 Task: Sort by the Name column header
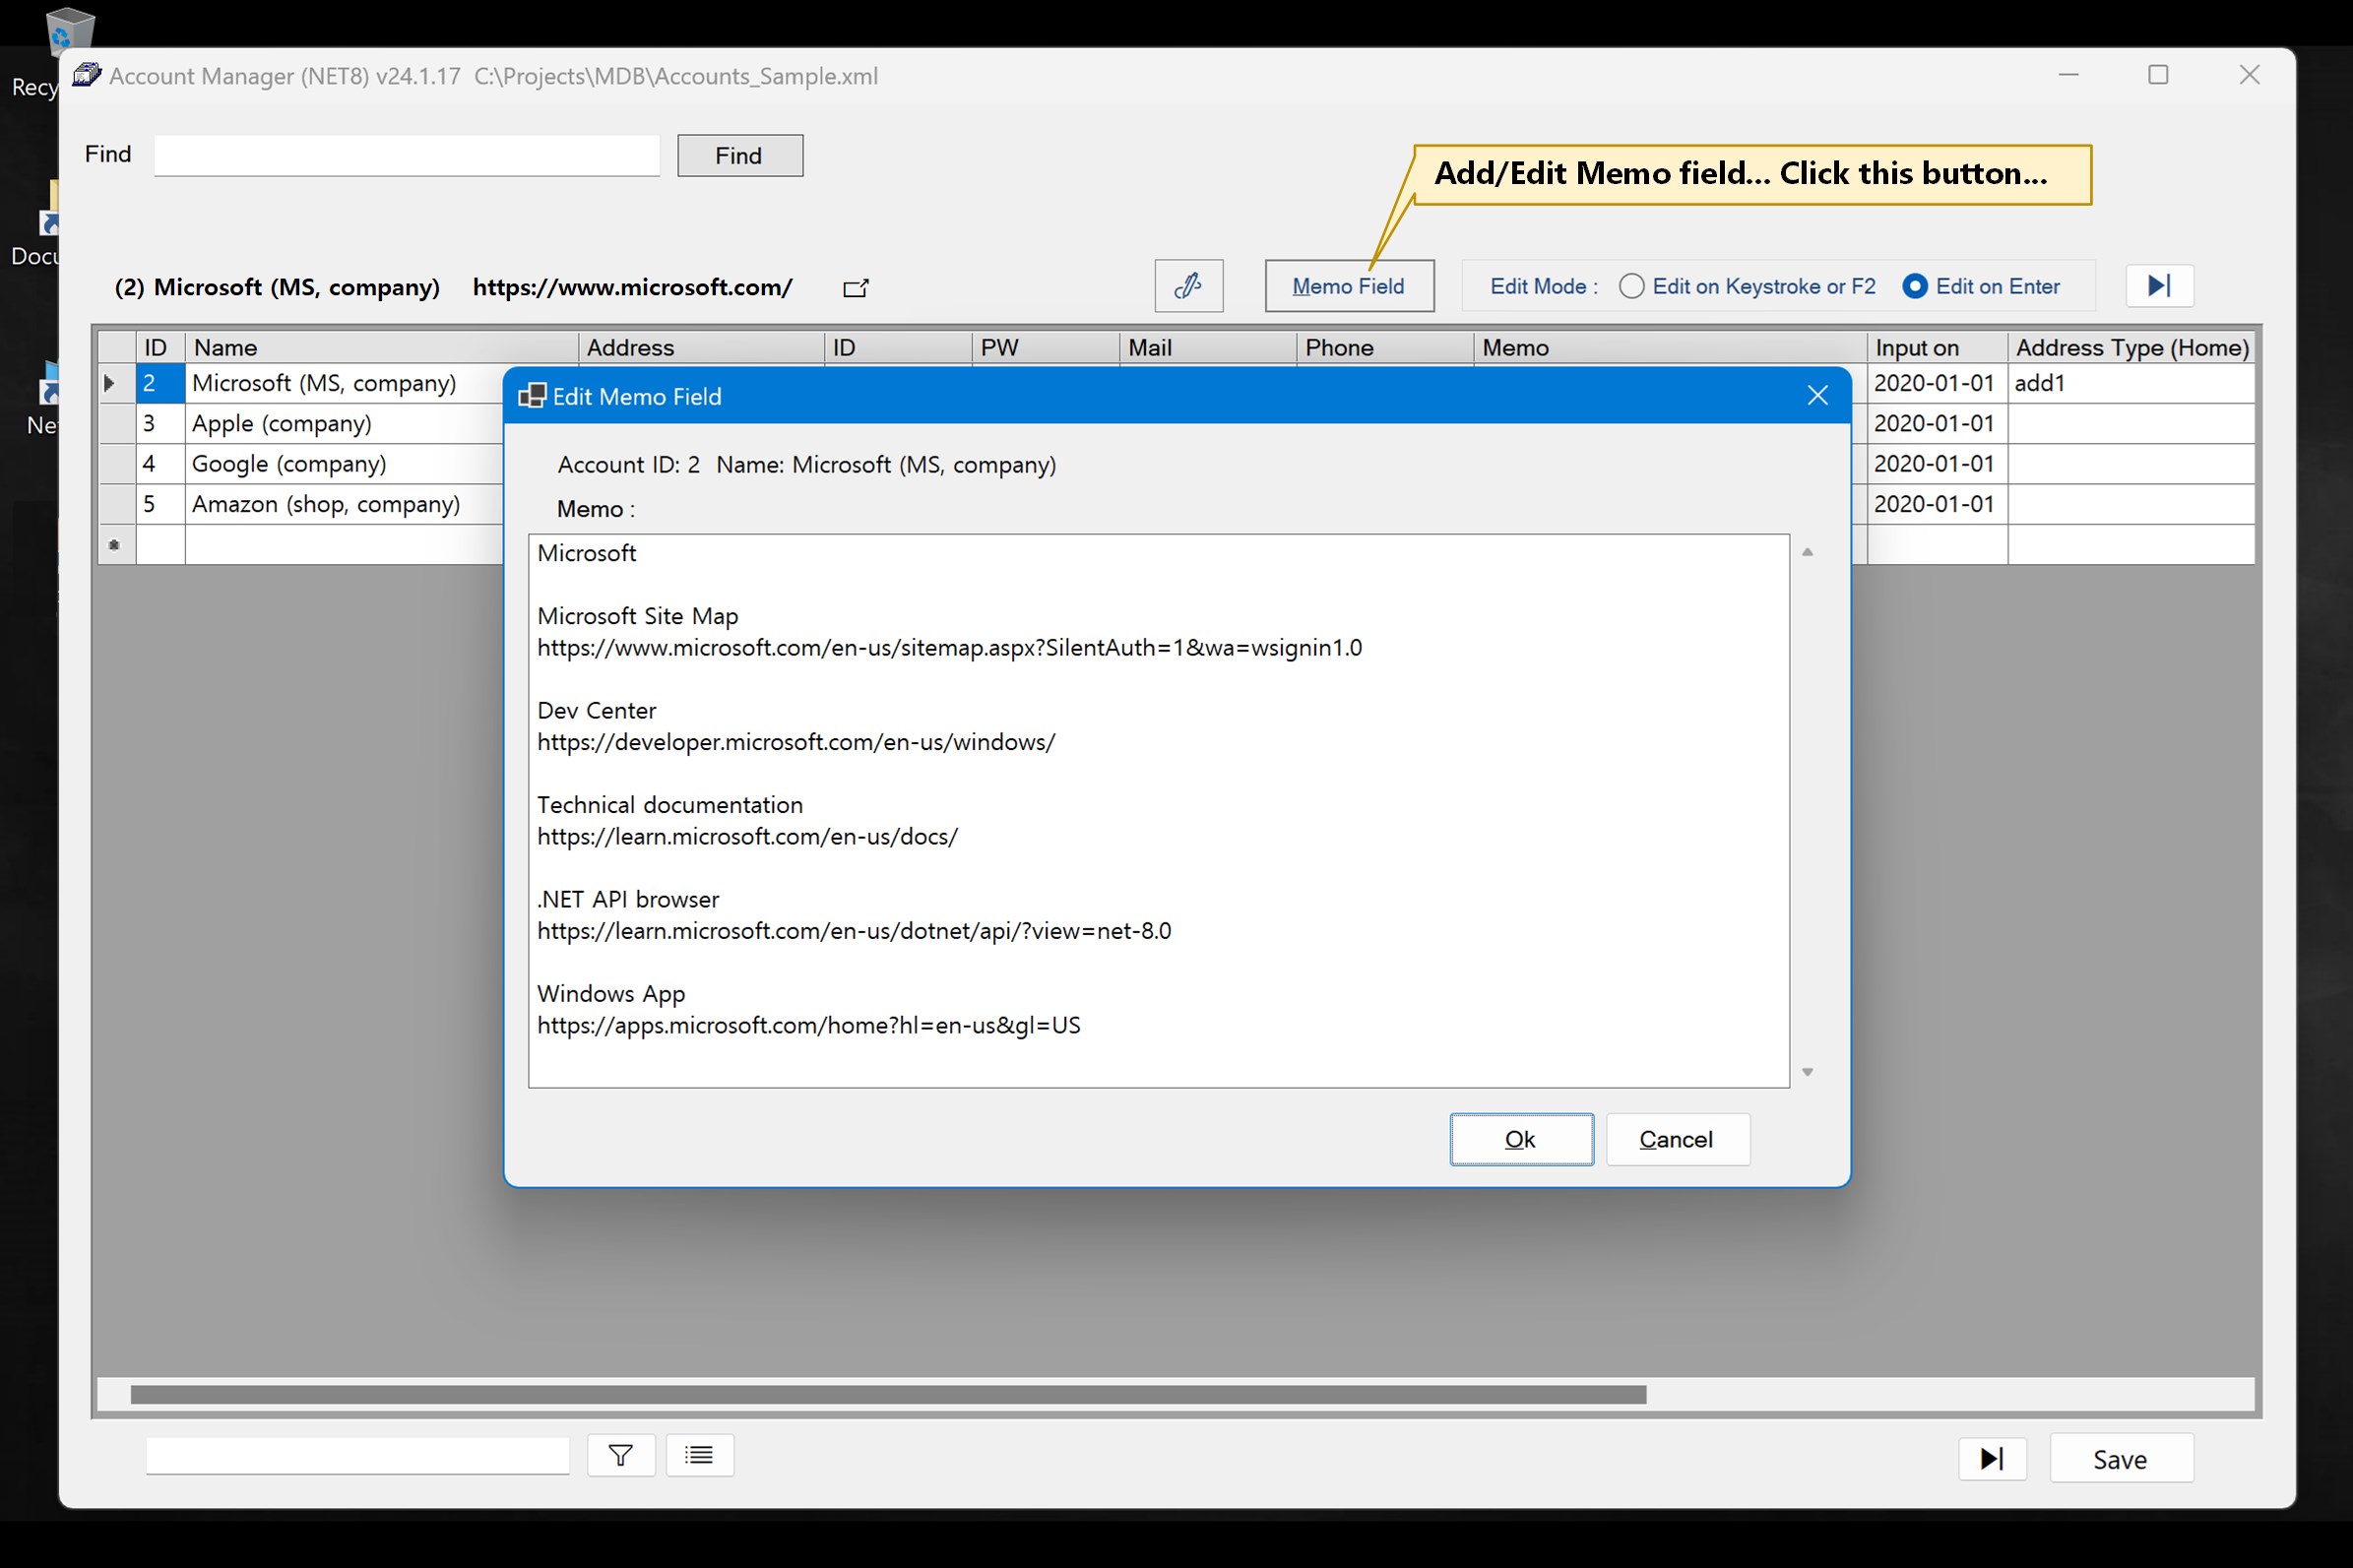pyautogui.click(x=381, y=347)
